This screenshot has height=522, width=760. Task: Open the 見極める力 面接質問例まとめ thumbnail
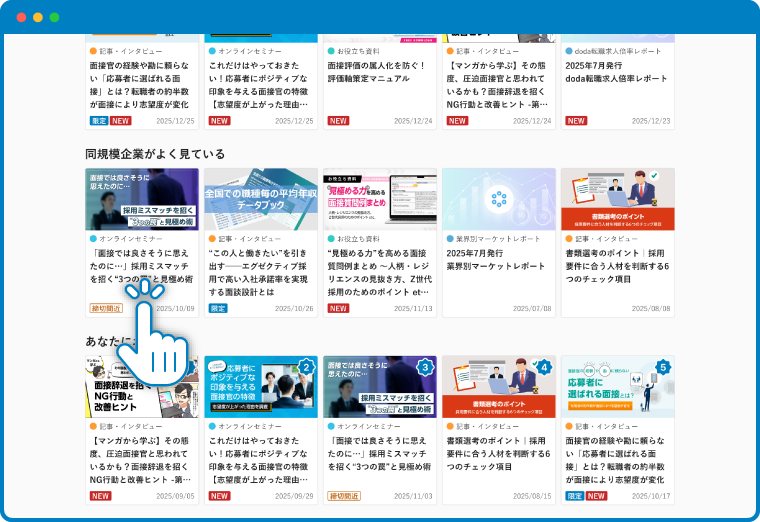pyautogui.click(x=379, y=199)
